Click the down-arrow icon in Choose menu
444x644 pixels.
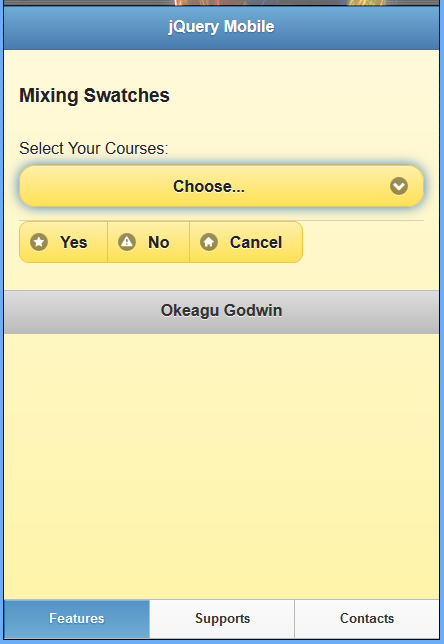pos(399,186)
